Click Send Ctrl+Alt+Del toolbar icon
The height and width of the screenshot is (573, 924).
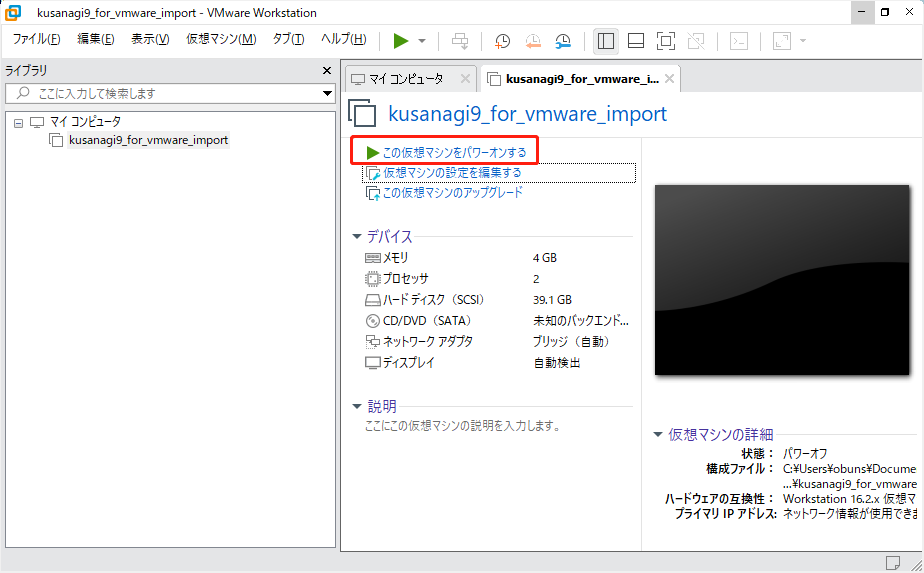click(x=460, y=41)
